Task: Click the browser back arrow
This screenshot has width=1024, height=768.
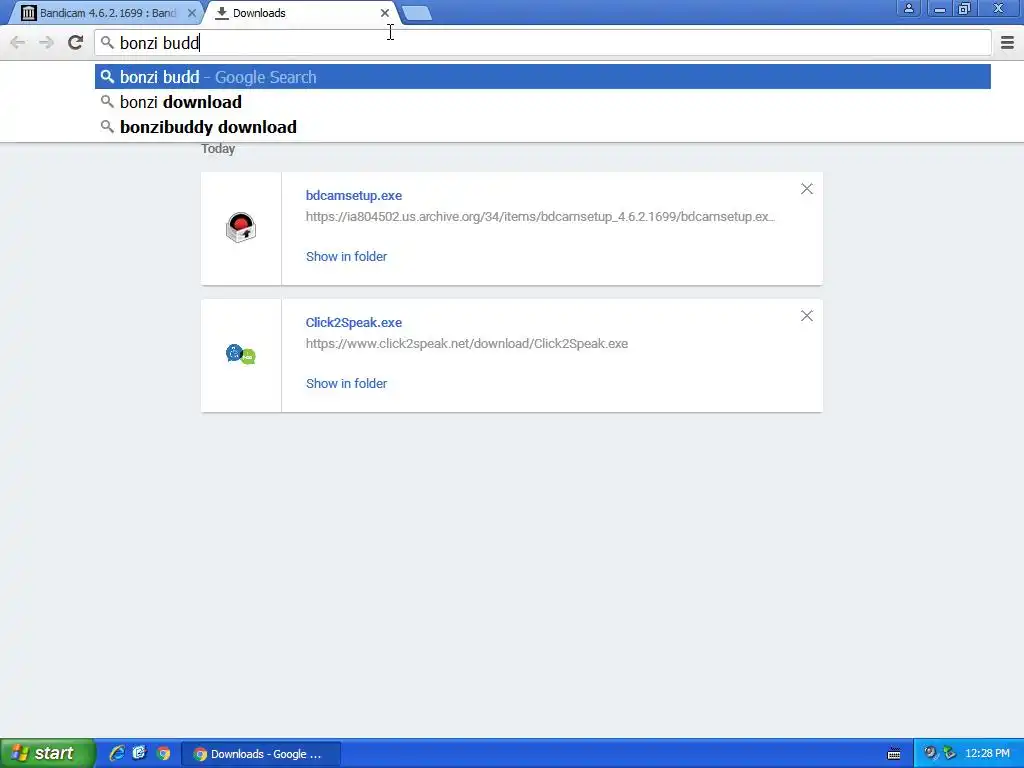Action: tap(18, 43)
